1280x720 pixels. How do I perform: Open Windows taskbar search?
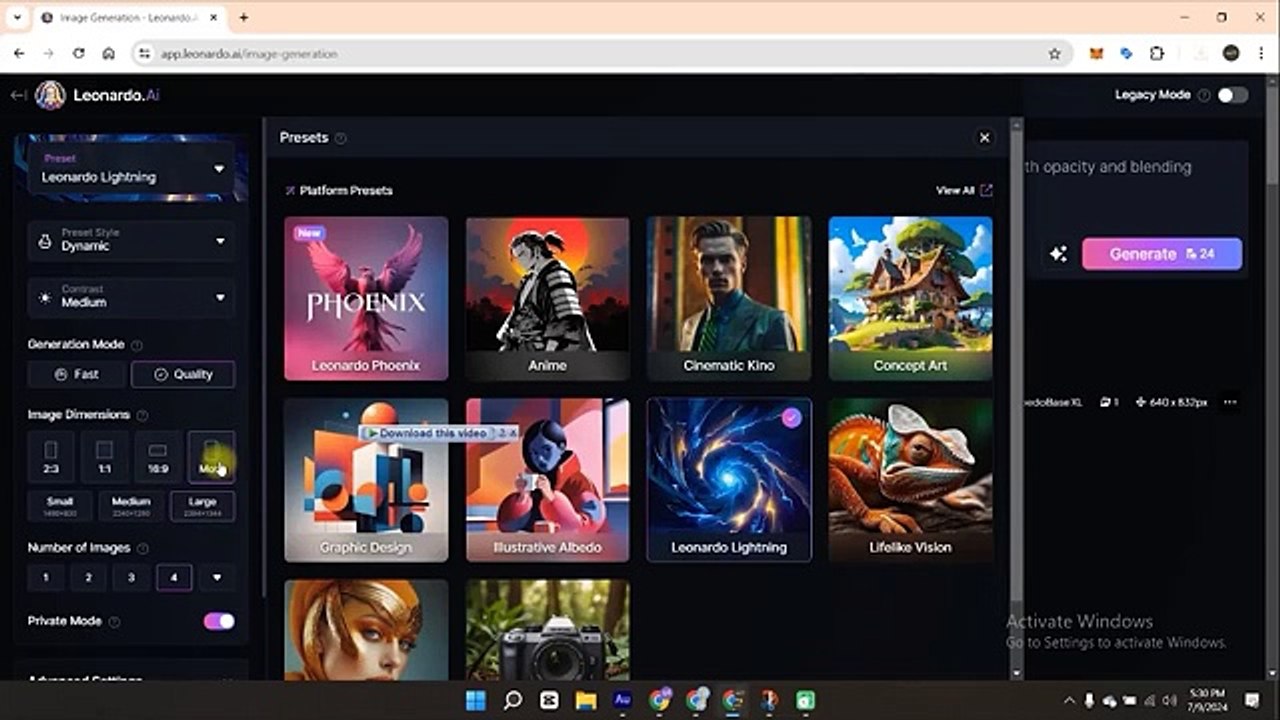512,700
